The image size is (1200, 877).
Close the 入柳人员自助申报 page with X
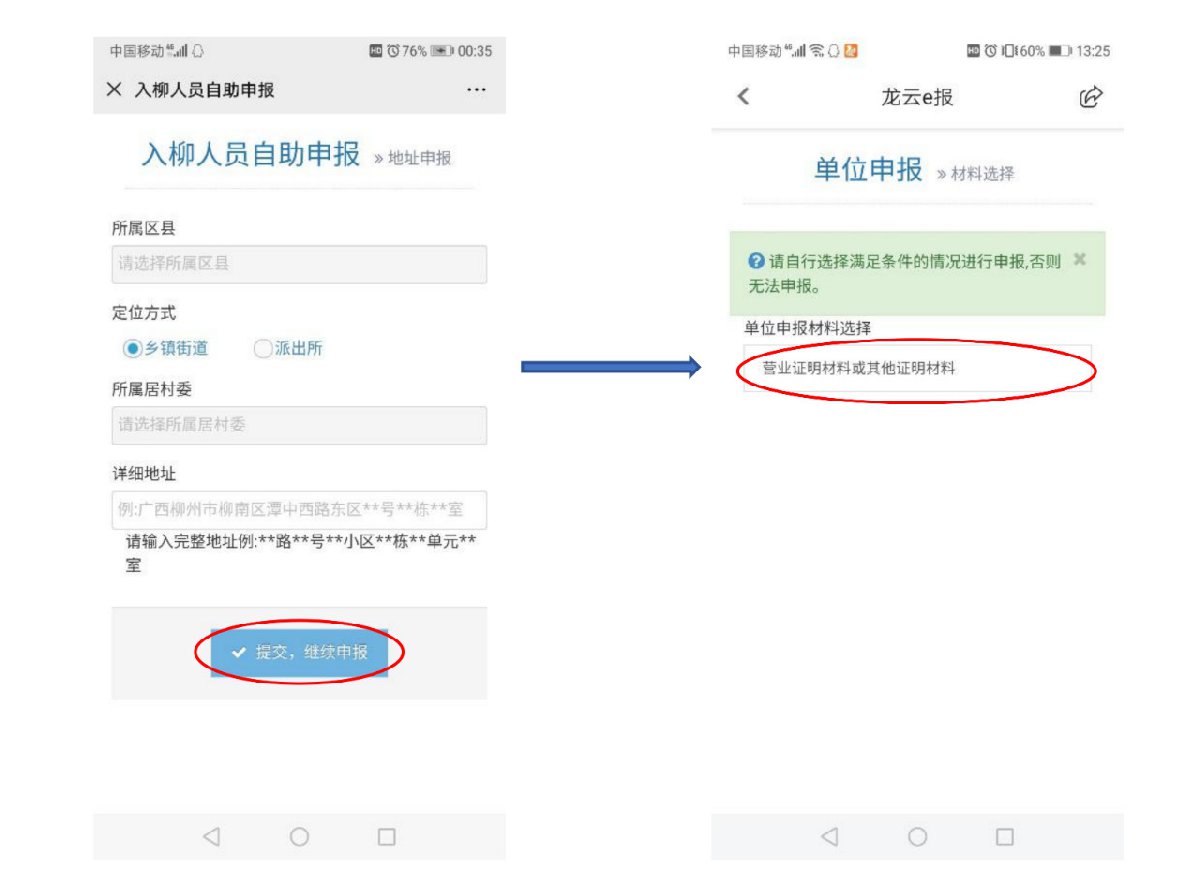[114, 90]
